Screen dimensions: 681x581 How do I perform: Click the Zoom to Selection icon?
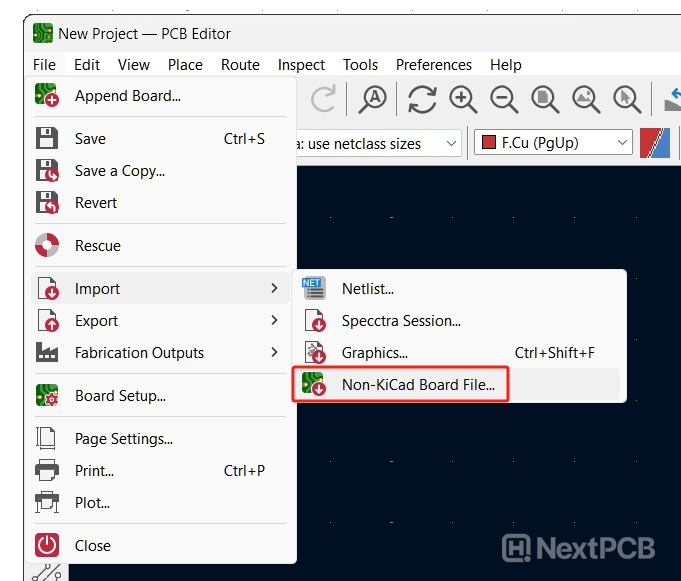(x=627, y=98)
